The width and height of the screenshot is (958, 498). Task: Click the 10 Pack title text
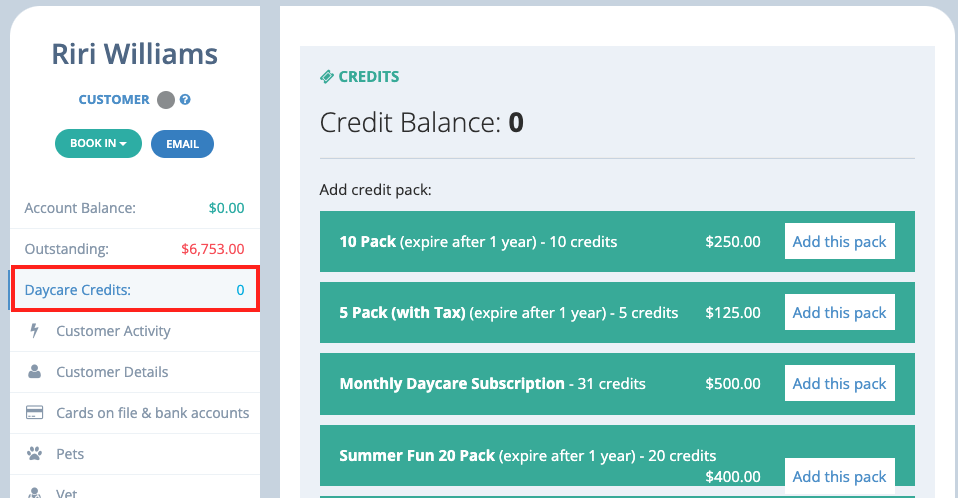click(x=368, y=241)
